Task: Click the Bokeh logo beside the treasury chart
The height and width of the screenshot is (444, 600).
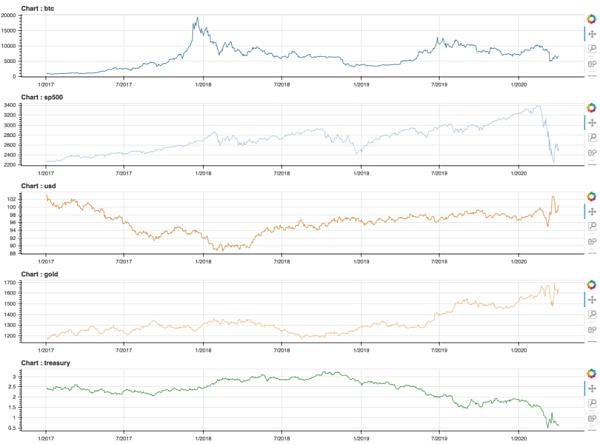Action: coord(591,373)
